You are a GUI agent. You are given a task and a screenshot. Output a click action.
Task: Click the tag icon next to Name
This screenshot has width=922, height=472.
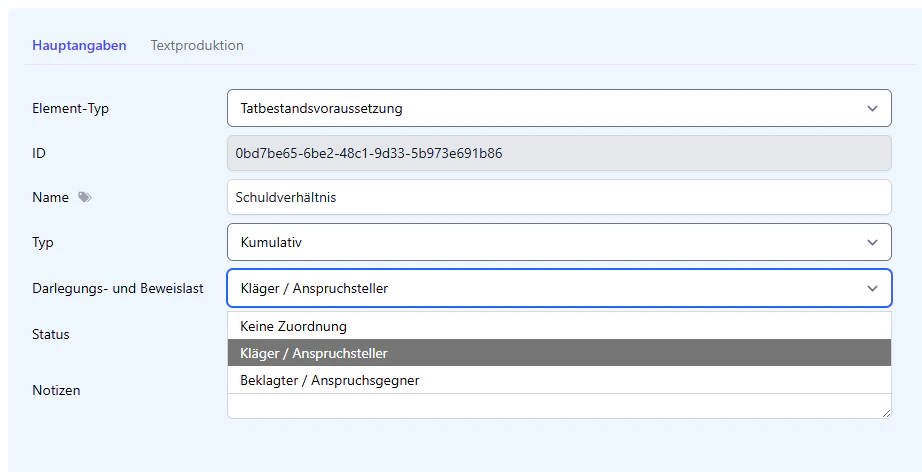tap(85, 197)
